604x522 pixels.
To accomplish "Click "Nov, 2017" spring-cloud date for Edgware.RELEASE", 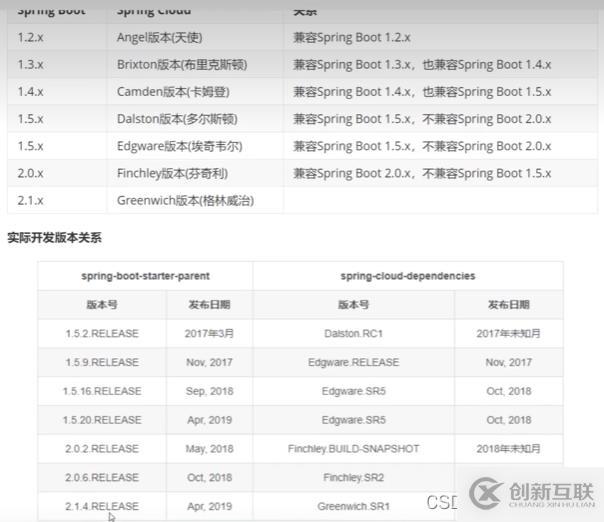I will point(508,362).
